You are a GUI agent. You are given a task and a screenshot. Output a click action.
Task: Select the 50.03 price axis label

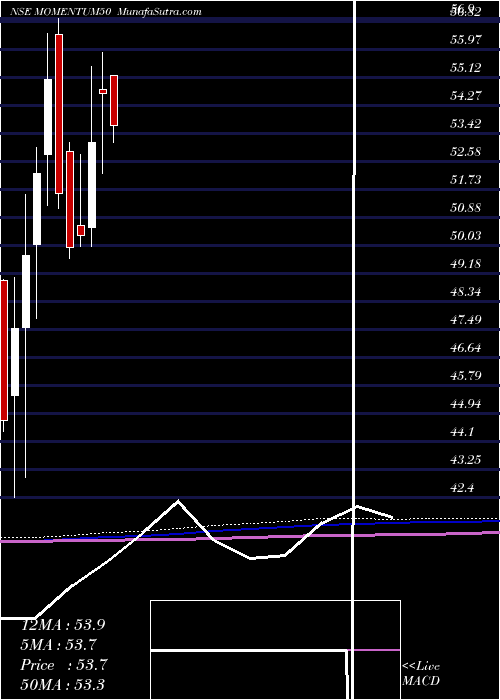466,236
